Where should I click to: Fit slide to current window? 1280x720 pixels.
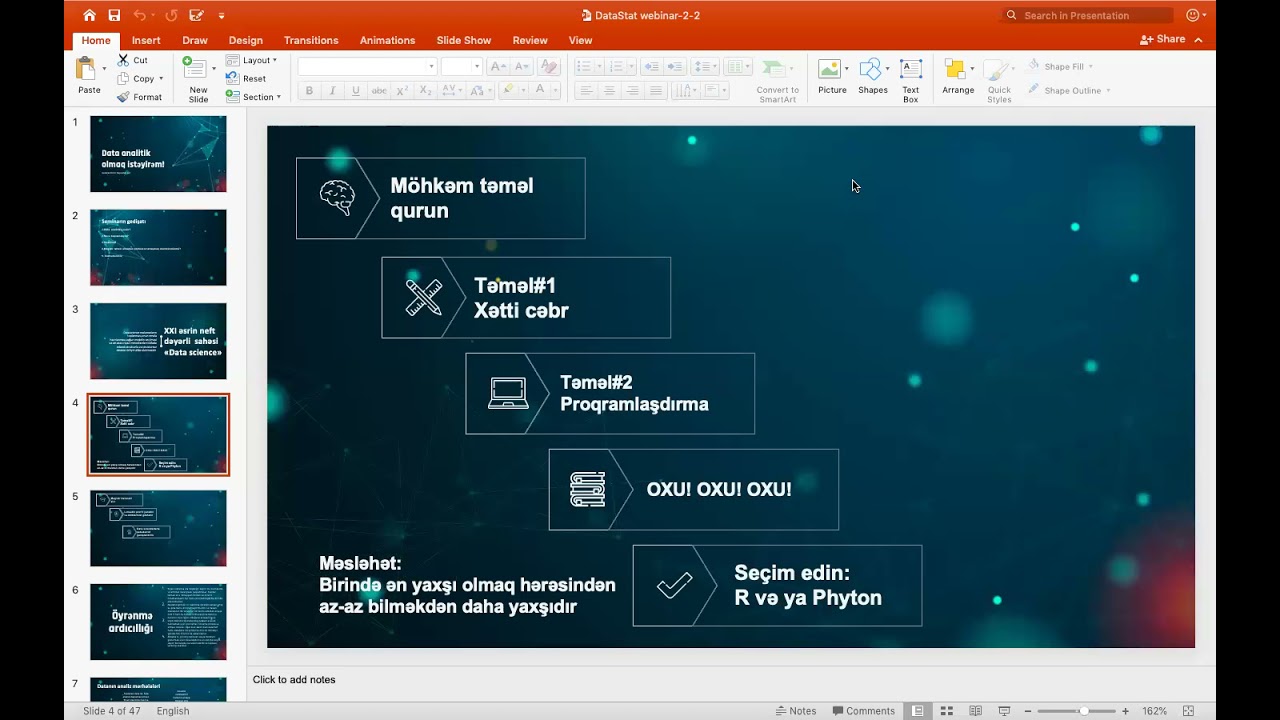click(x=1189, y=711)
